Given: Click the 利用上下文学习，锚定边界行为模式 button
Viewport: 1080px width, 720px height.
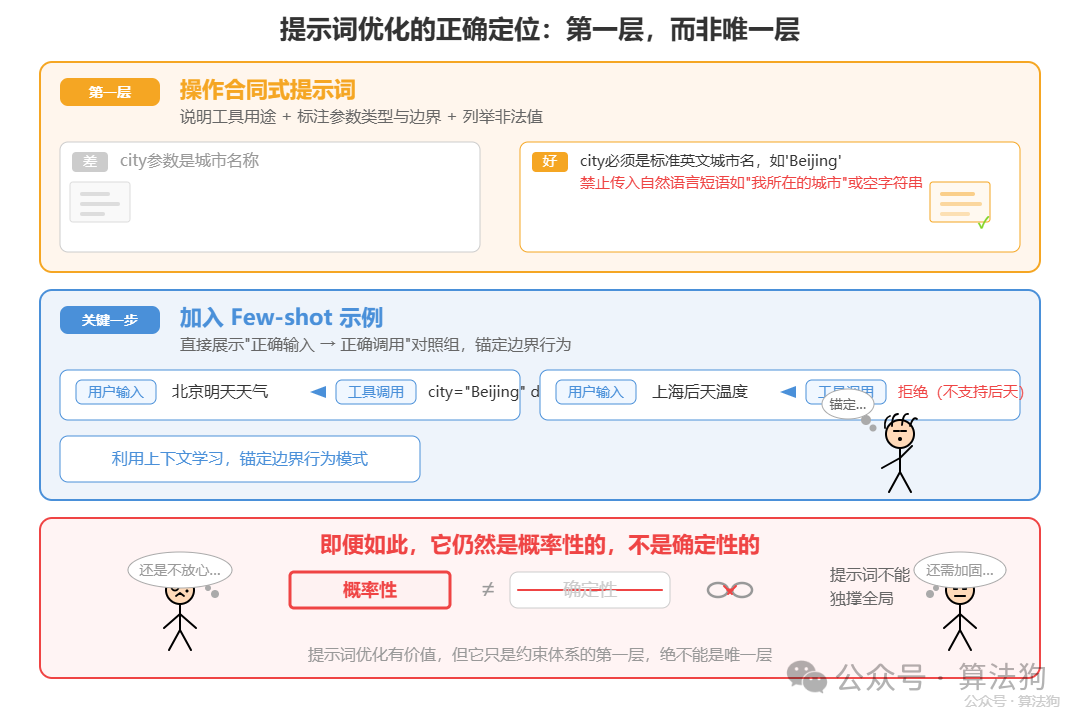Looking at the screenshot, I should coord(239,458).
